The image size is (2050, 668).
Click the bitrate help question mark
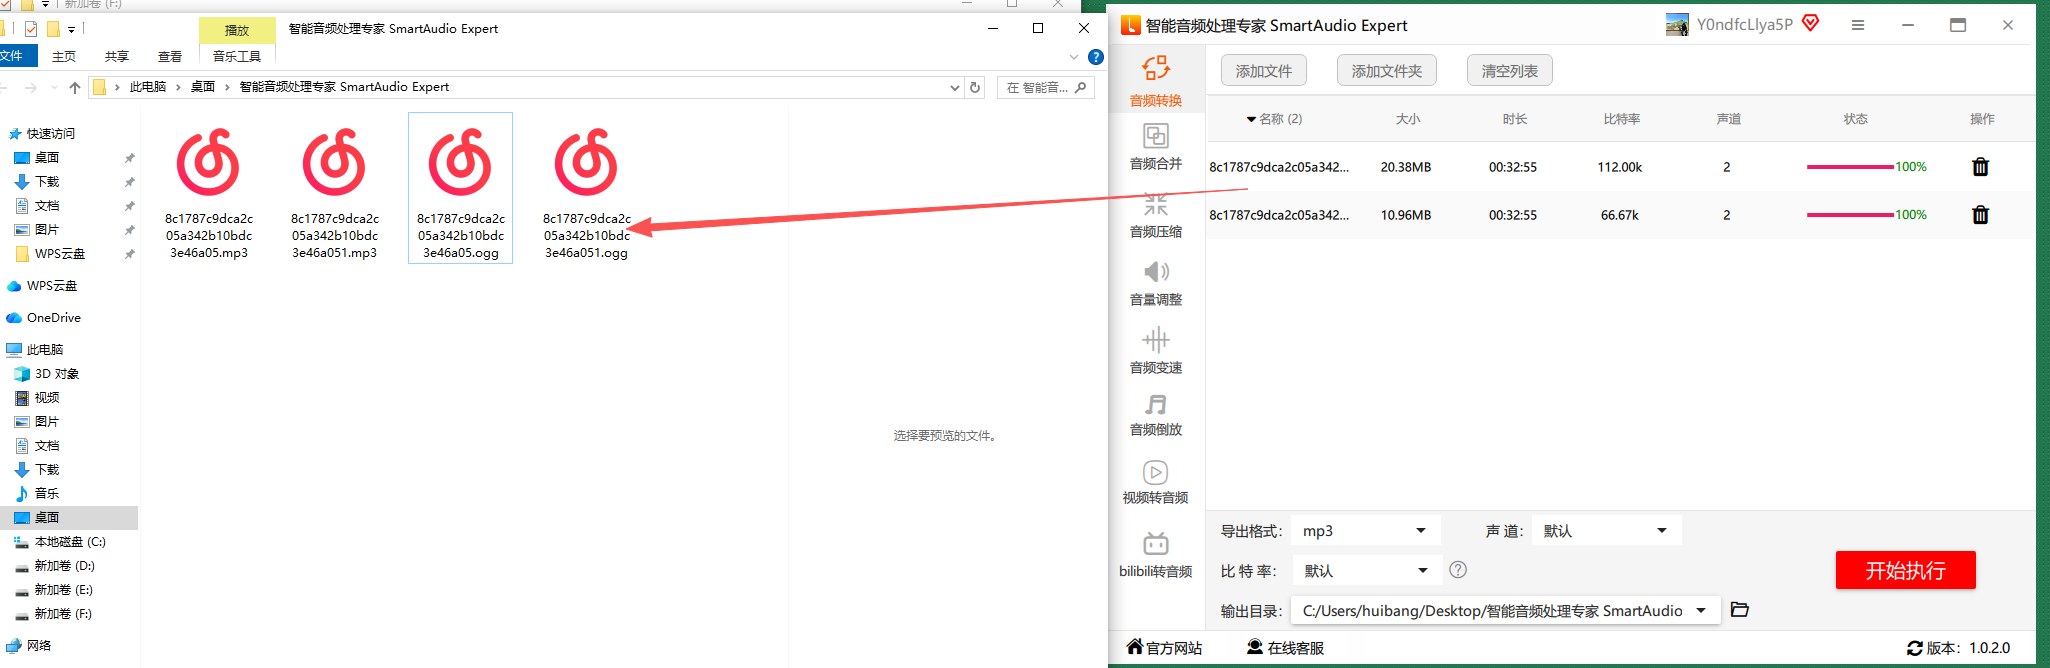point(1458,570)
